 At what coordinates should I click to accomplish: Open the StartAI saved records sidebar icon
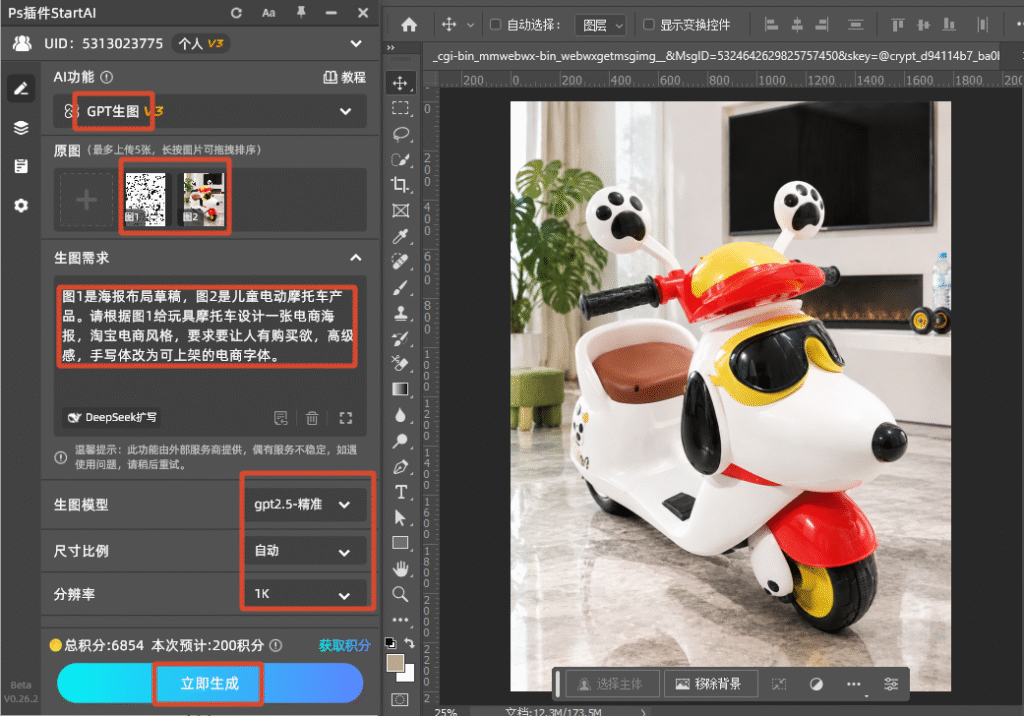(x=21, y=166)
